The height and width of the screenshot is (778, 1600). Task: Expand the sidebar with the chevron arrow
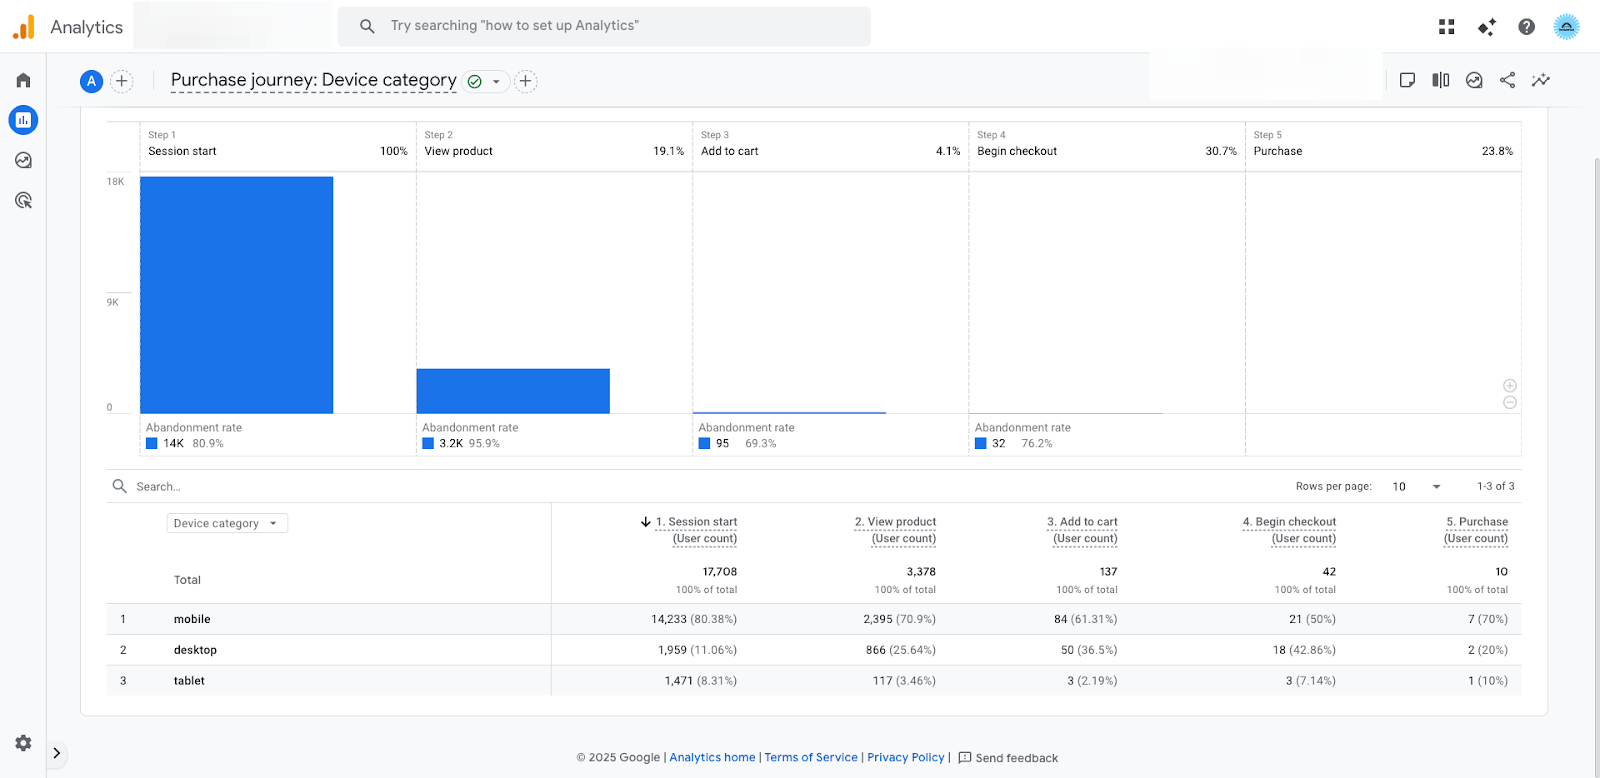57,753
